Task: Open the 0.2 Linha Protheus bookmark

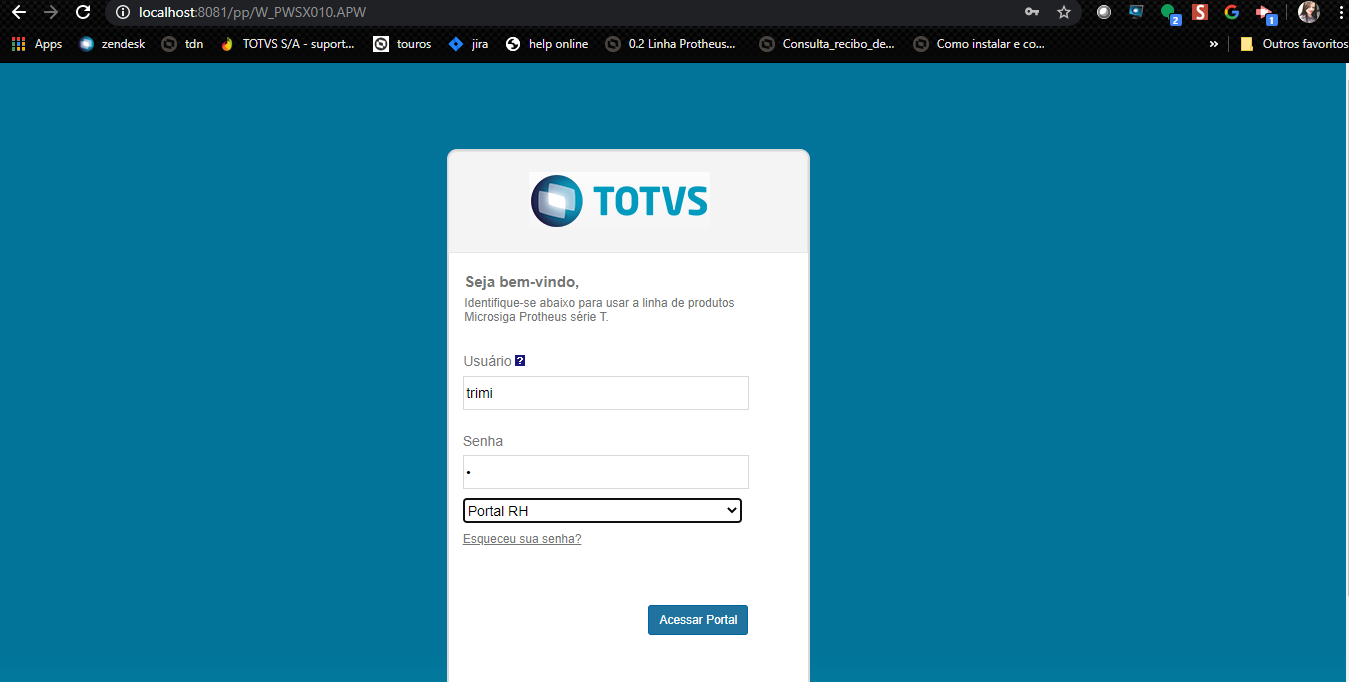Action: coord(671,44)
